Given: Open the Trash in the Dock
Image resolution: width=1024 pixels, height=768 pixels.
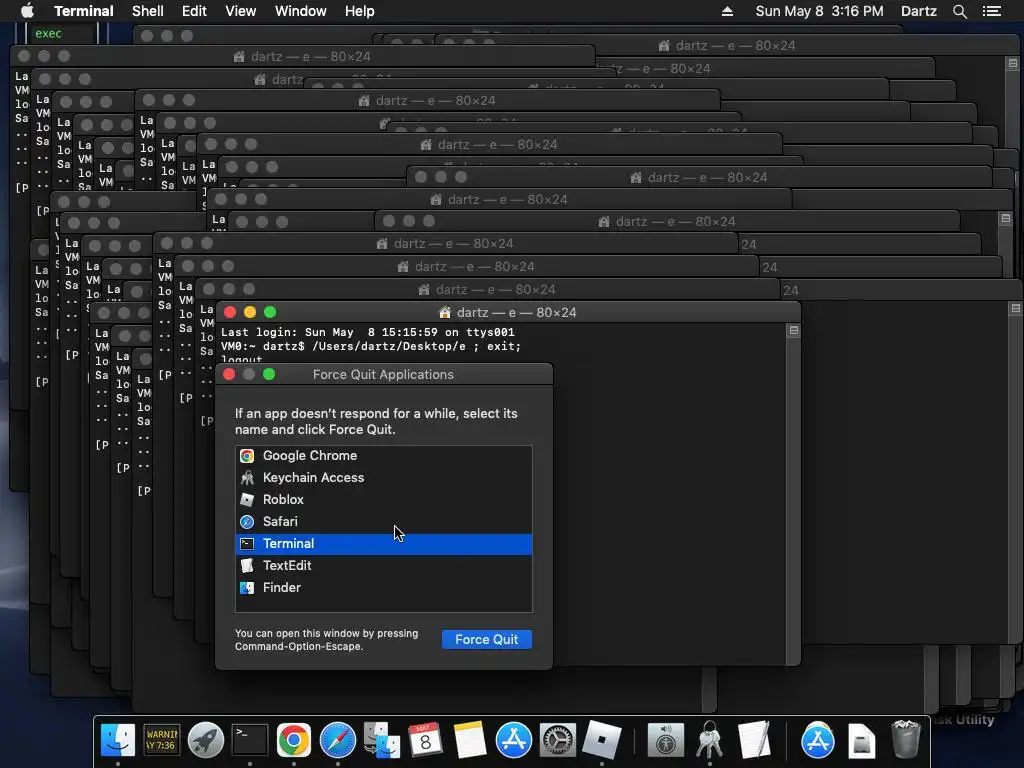Looking at the screenshot, I should [x=906, y=739].
